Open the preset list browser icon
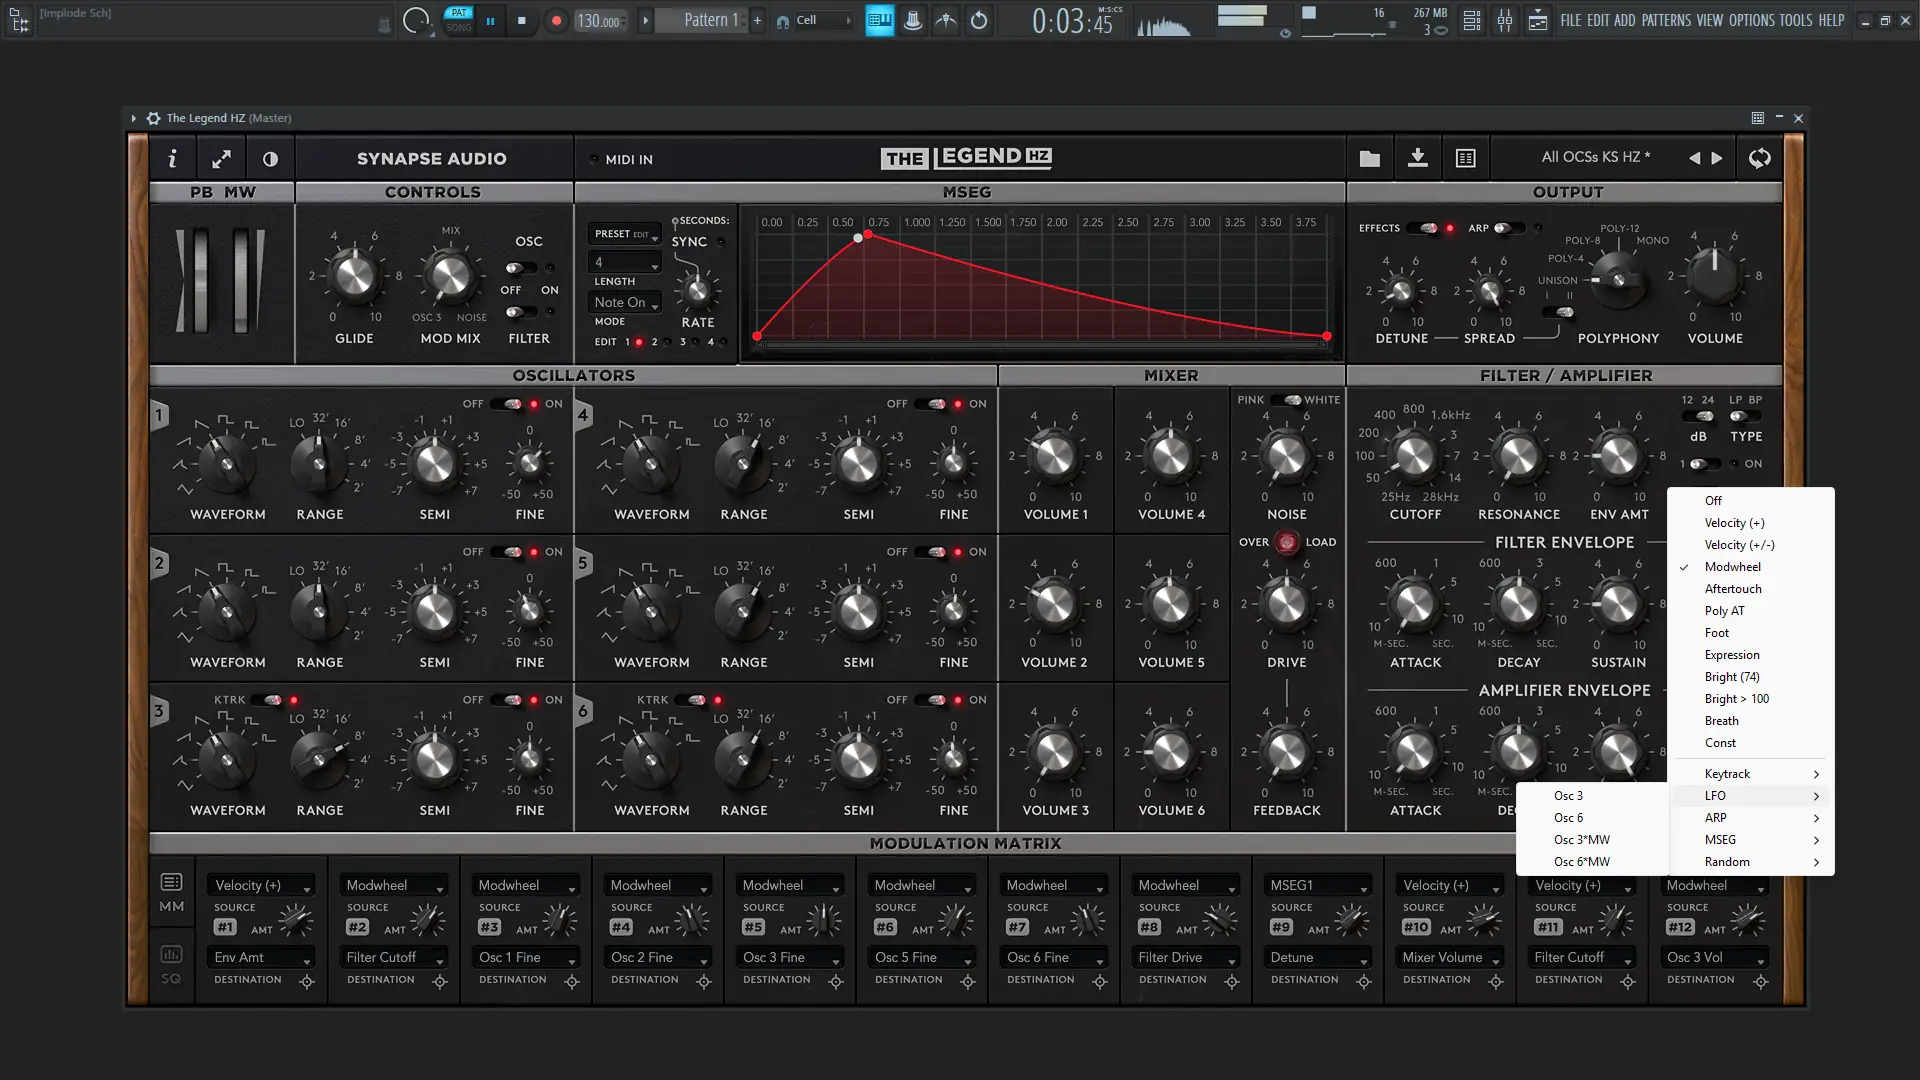The width and height of the screenshot is (1920, 1080). [1465, 158]
